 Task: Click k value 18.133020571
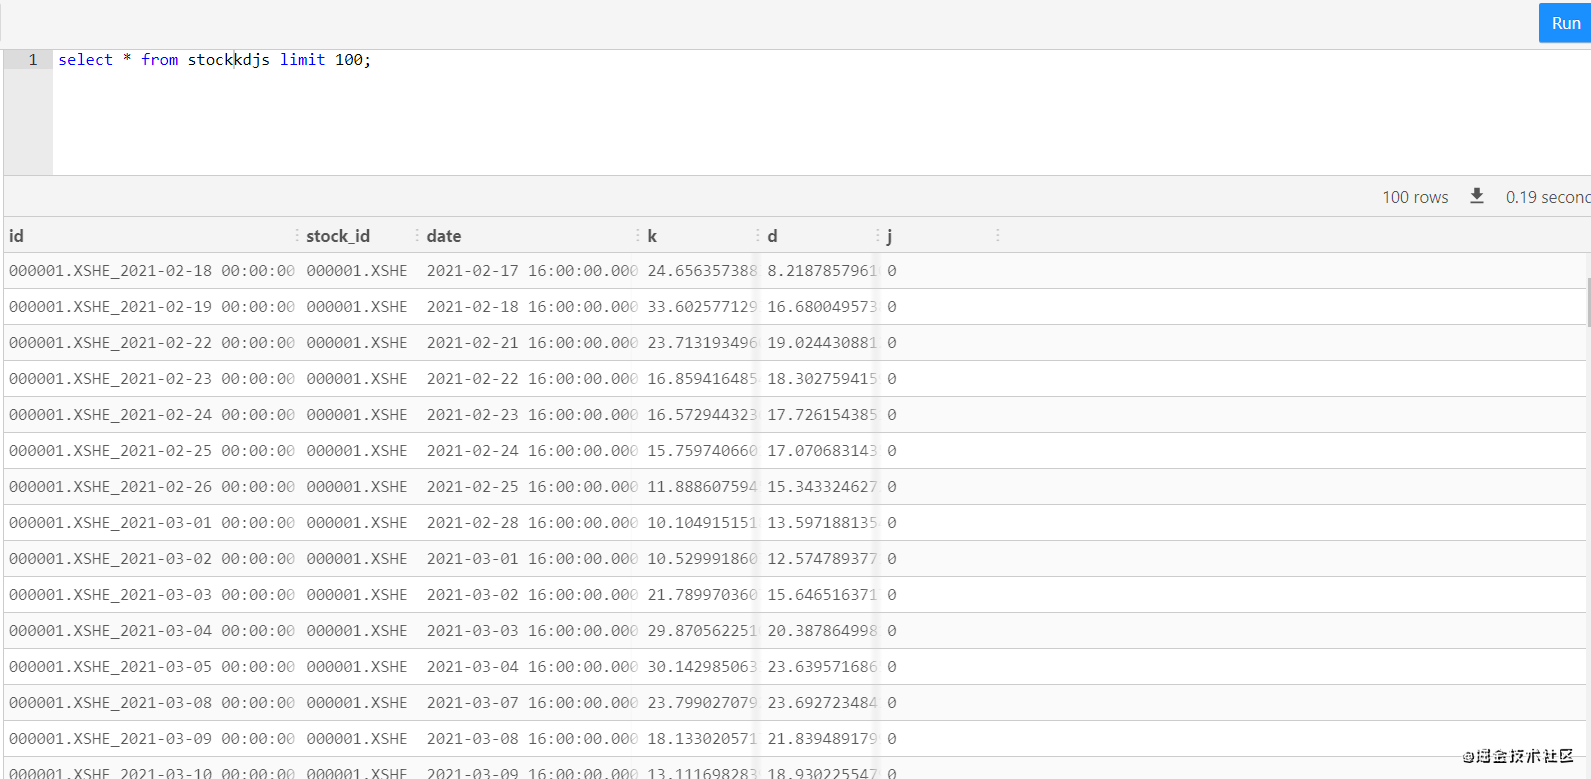pos(702,739)
